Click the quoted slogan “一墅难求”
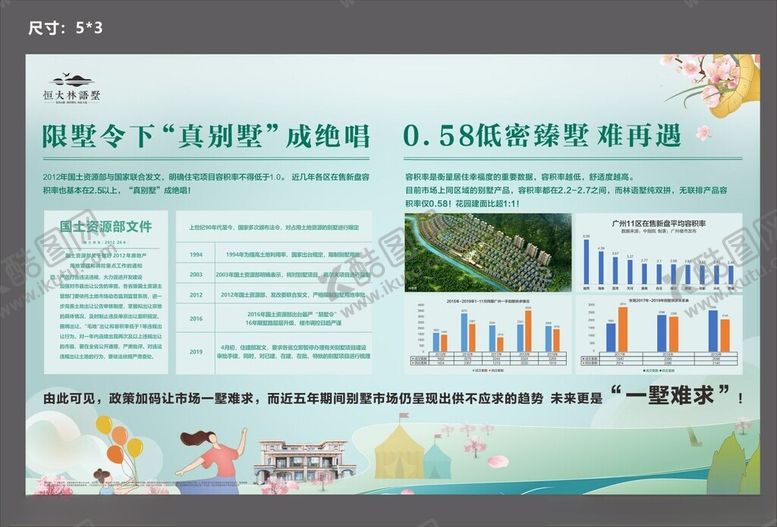Screen dimensions: 777x527 tap(671, 395)
